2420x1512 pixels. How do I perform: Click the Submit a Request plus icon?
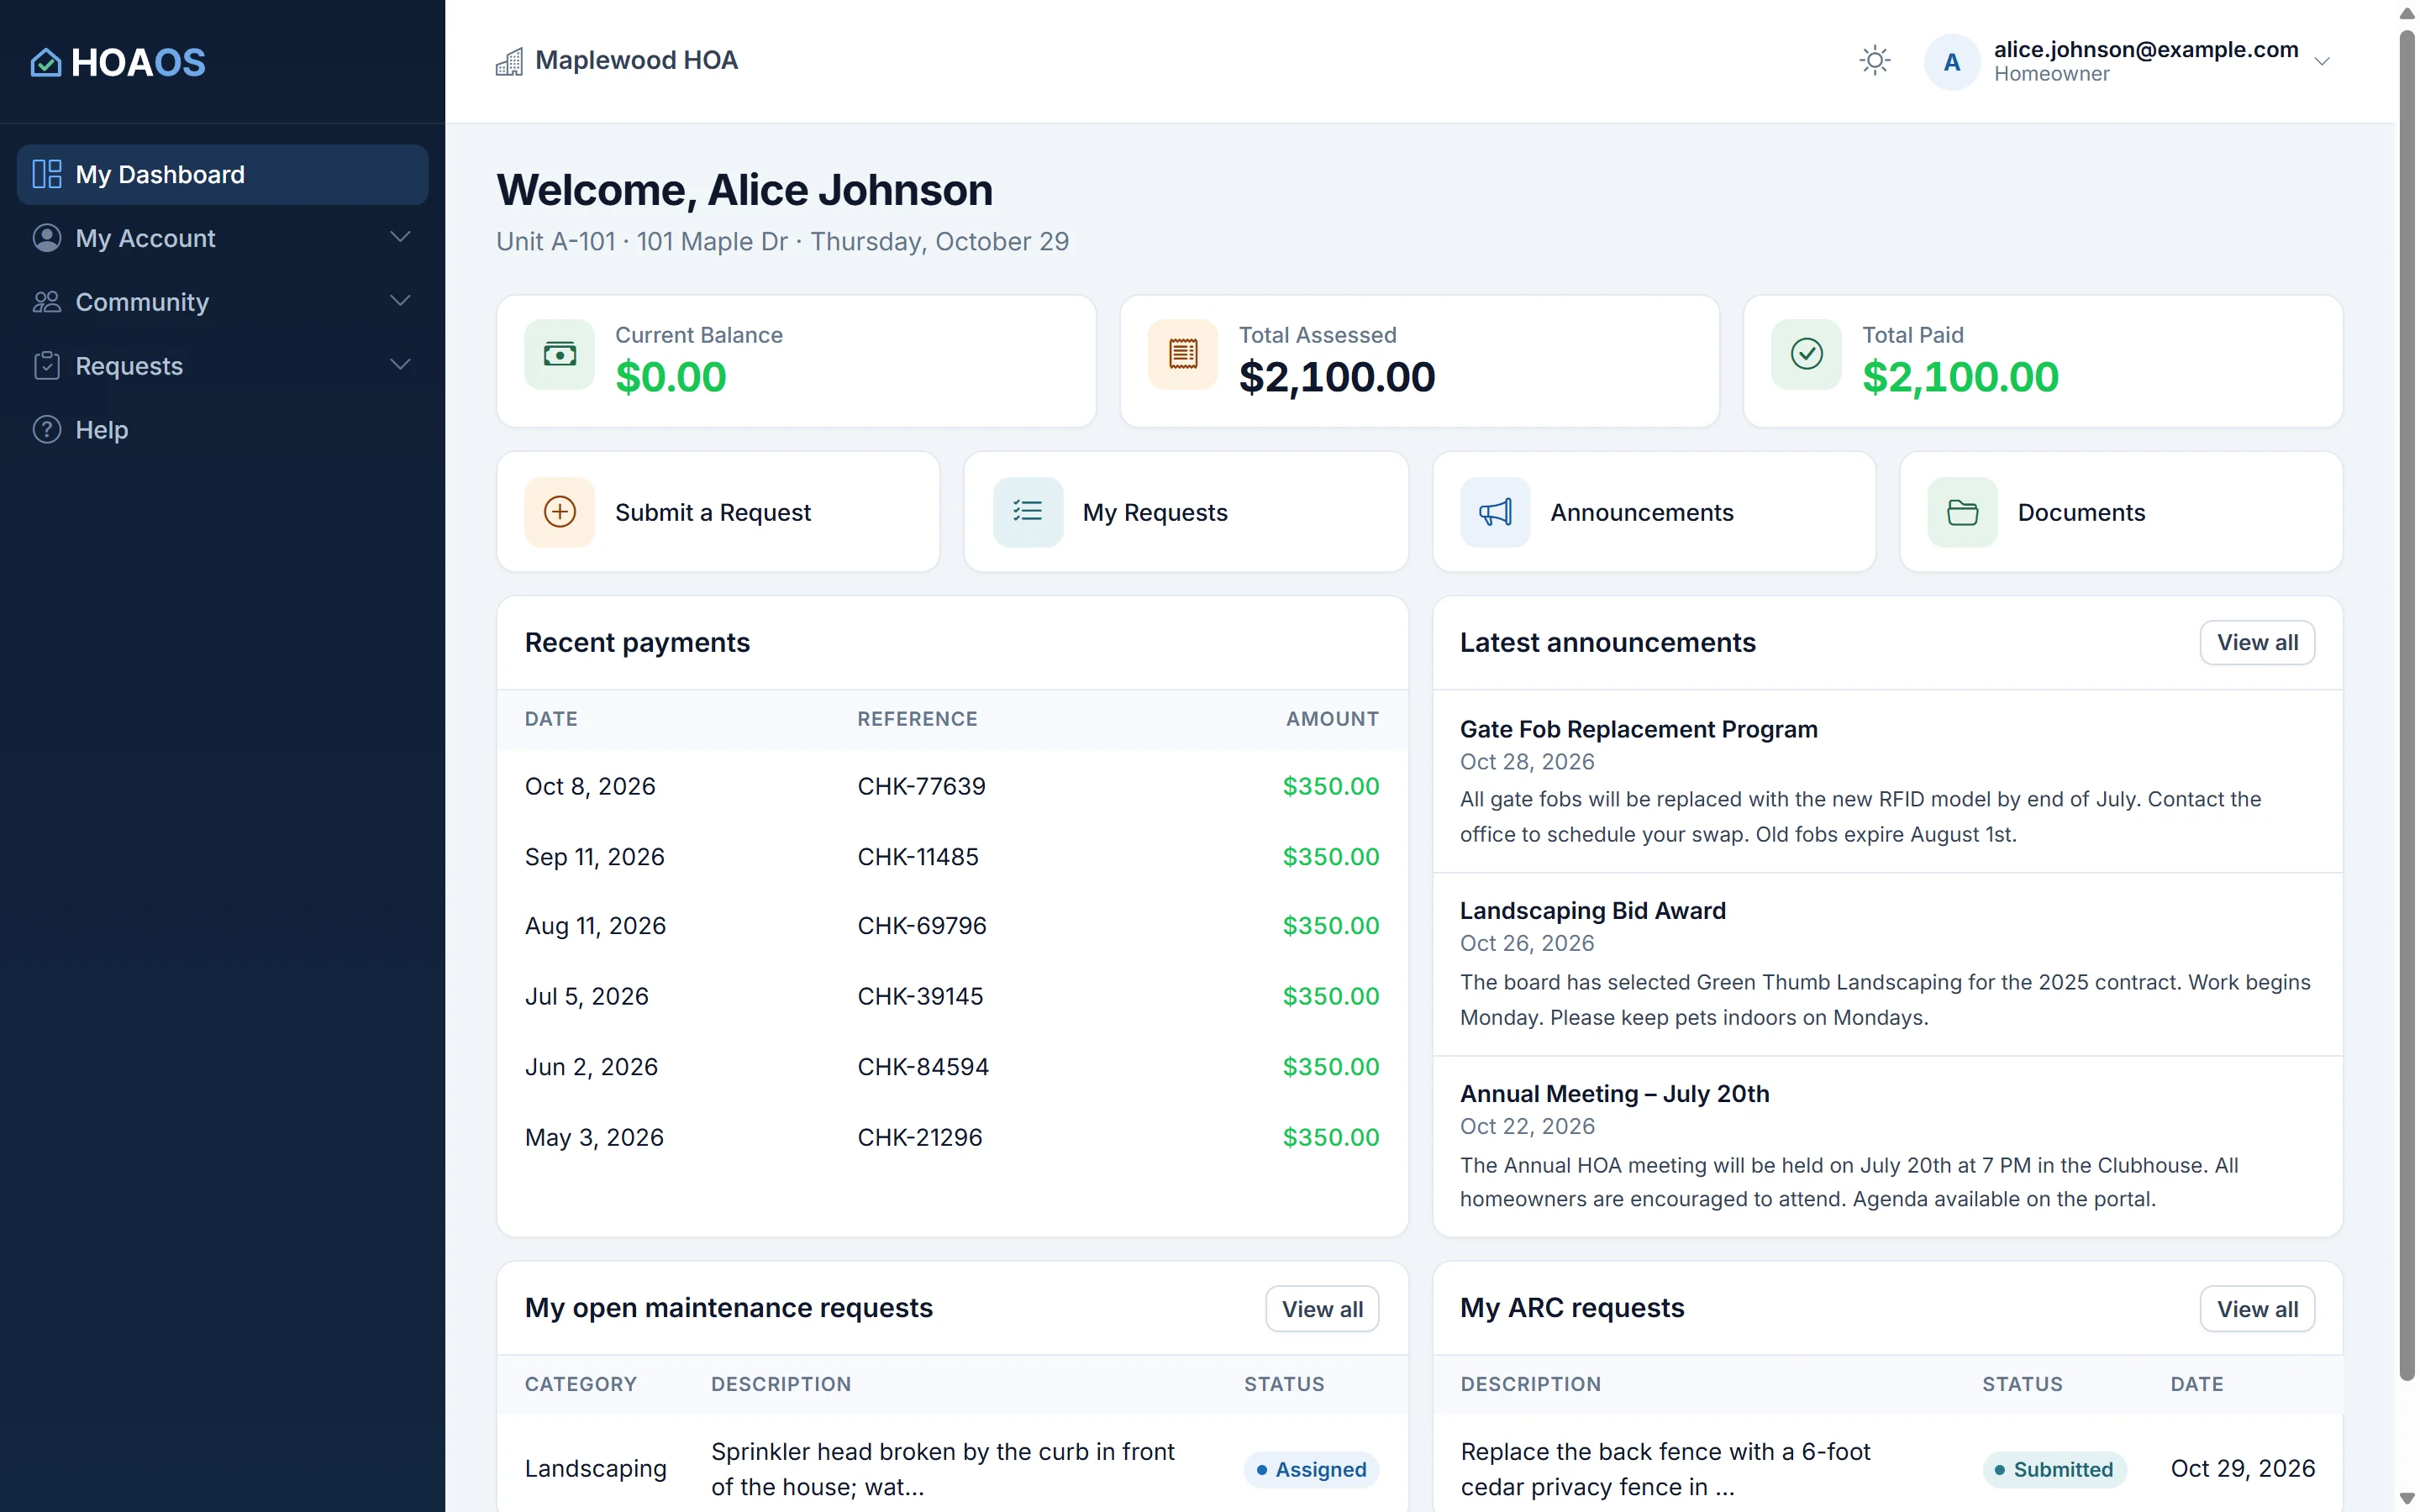click(559, 512)
